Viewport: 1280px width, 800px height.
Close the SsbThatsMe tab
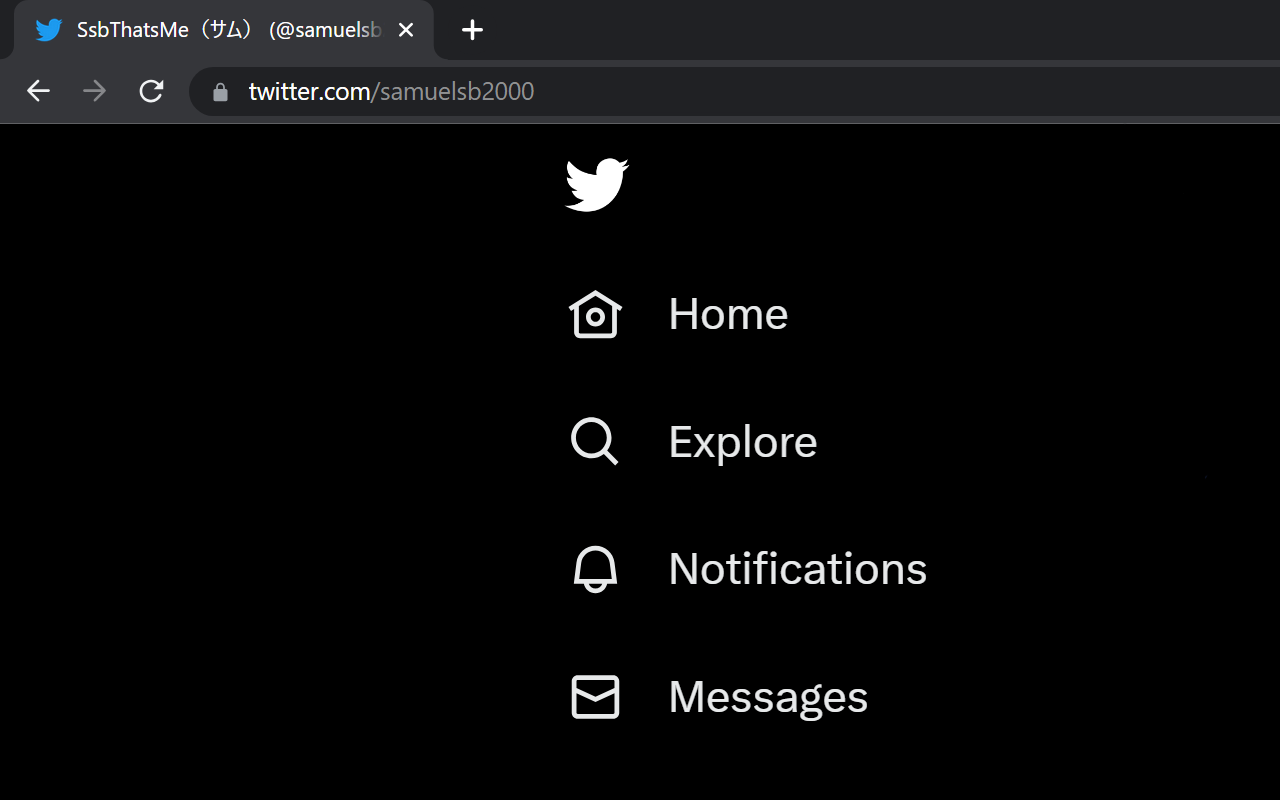pos(406,30)
